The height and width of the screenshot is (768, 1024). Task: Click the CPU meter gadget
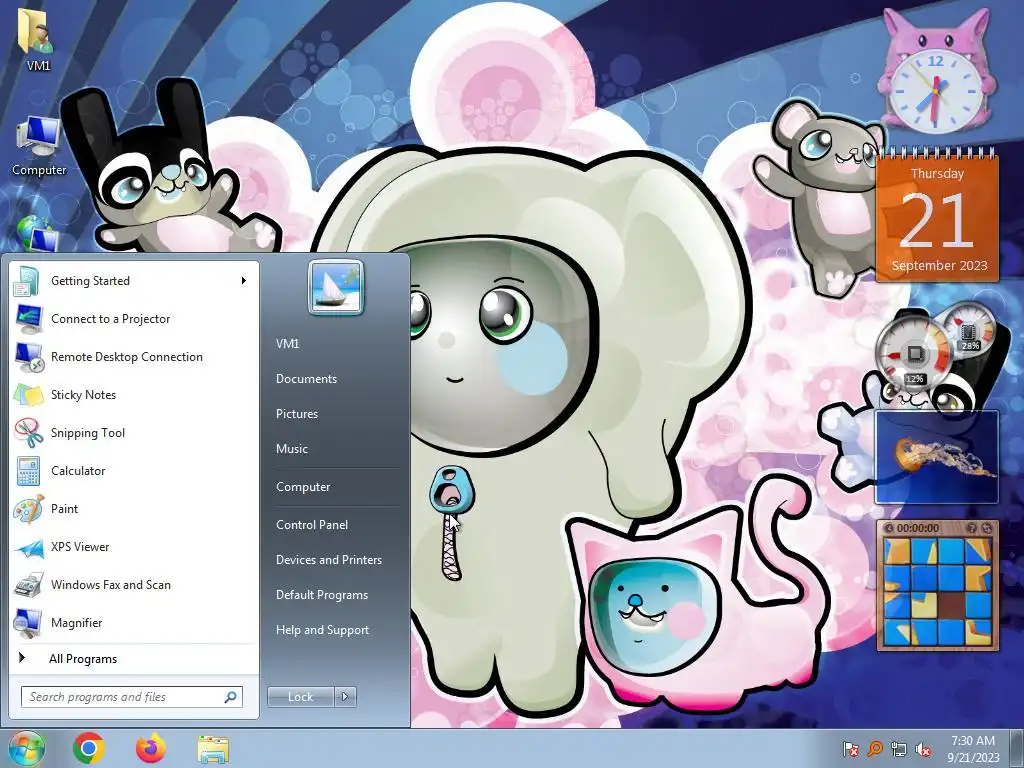point(914,355)
